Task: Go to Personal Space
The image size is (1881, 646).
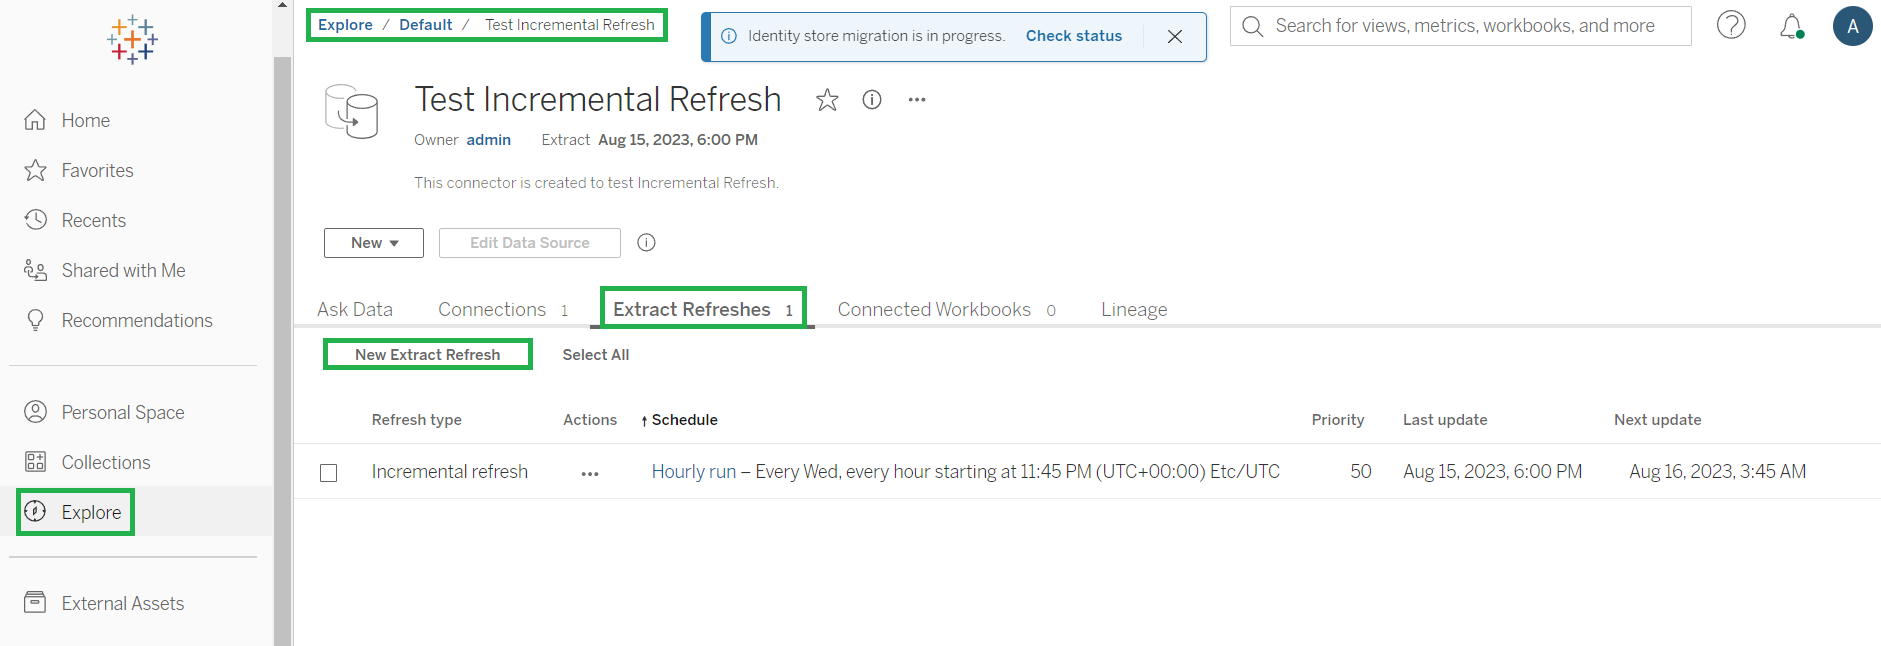Action: point(123,411)
